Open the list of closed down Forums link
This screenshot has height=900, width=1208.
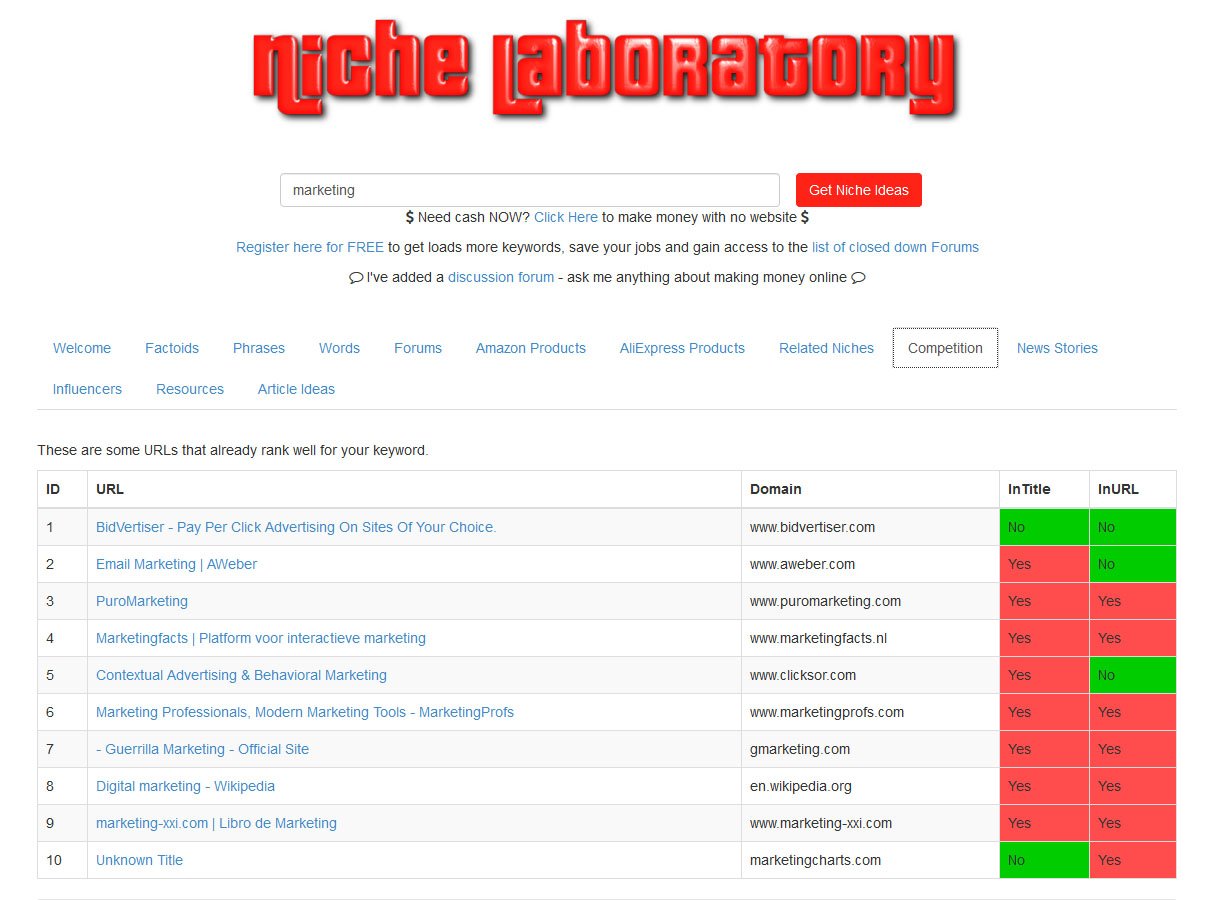(895, 247)
